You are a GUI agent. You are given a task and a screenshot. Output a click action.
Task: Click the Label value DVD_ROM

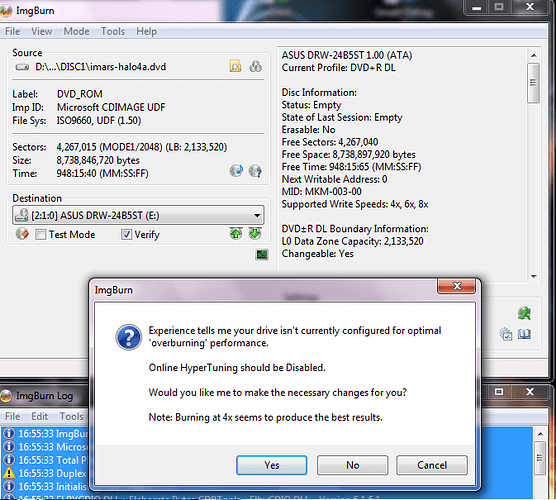point(80,94)
